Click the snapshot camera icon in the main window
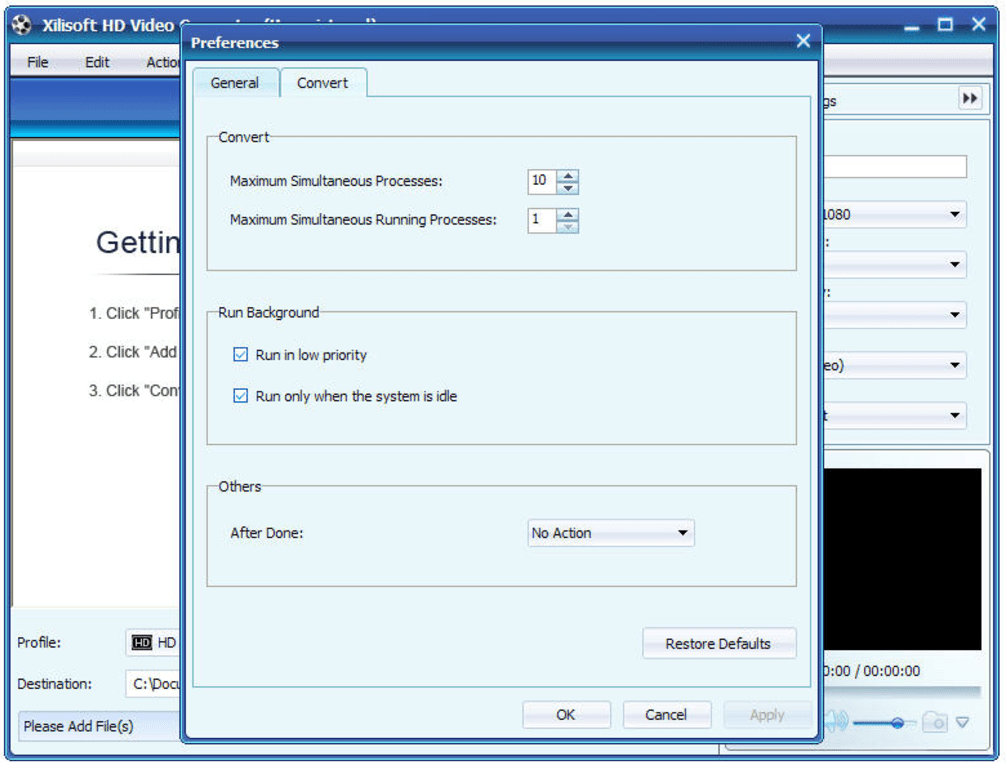1007x771 pixels. point(935,722)
